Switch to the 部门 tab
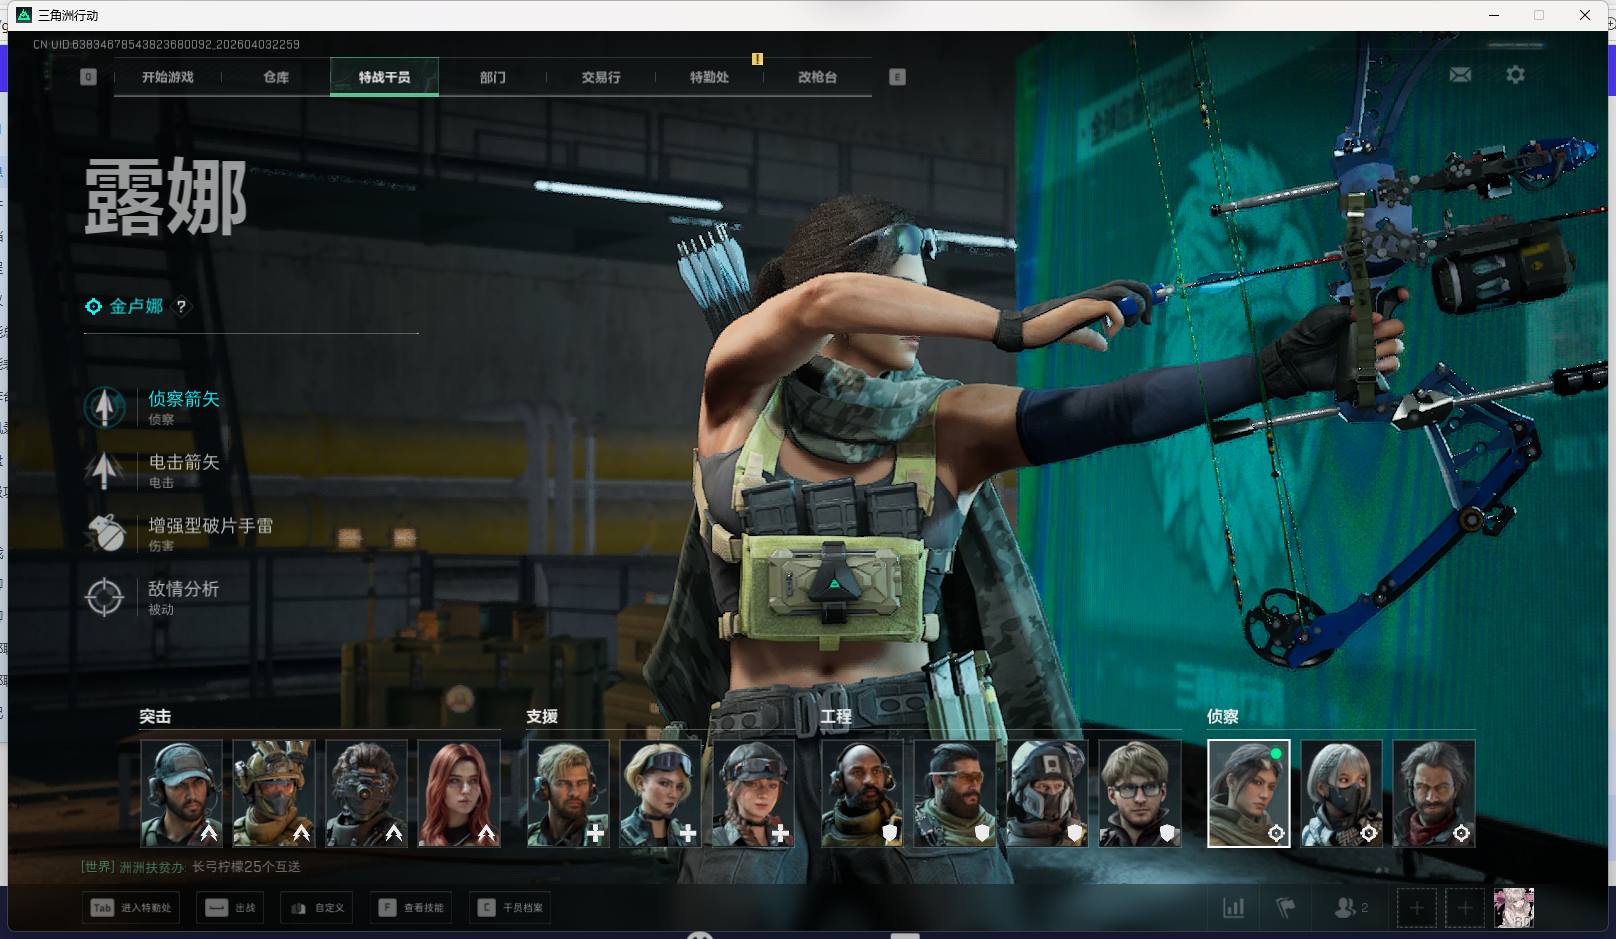The height and width of the screenshot is (939, 1616). coord(492,77)
